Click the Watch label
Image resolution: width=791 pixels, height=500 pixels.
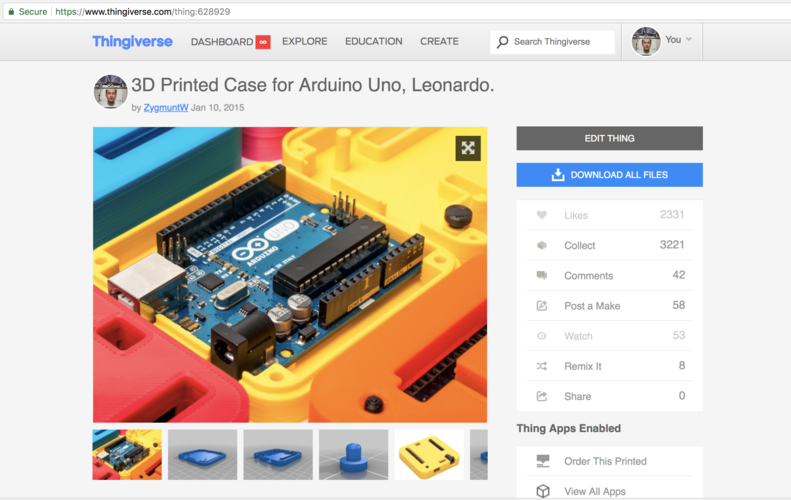(x=578, y=337)
